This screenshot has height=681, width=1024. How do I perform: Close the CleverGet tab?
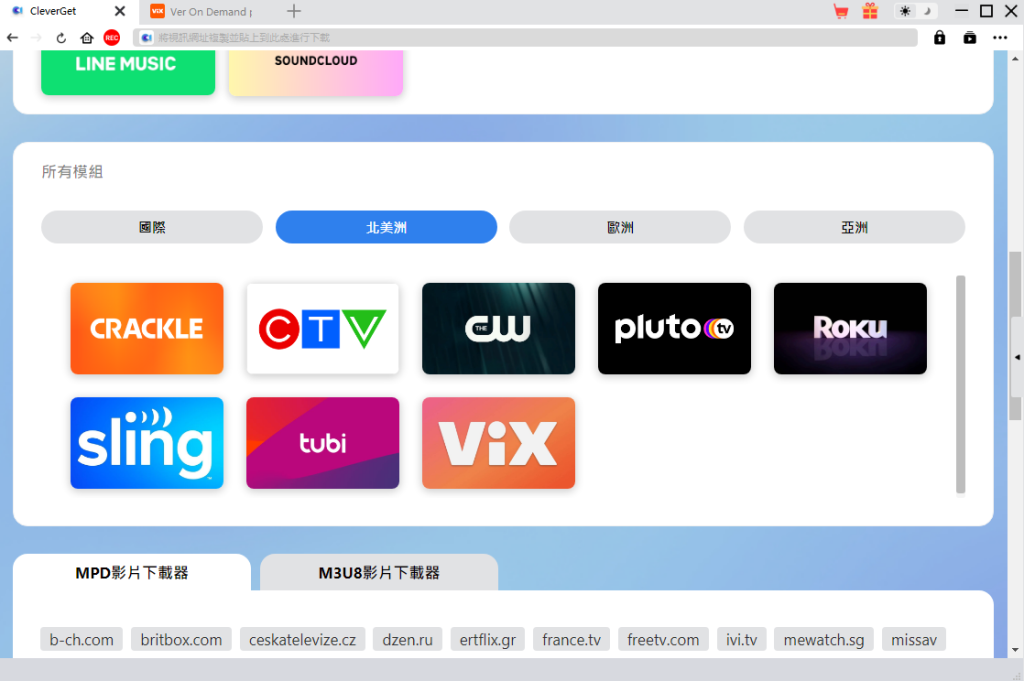coord(120,11)
